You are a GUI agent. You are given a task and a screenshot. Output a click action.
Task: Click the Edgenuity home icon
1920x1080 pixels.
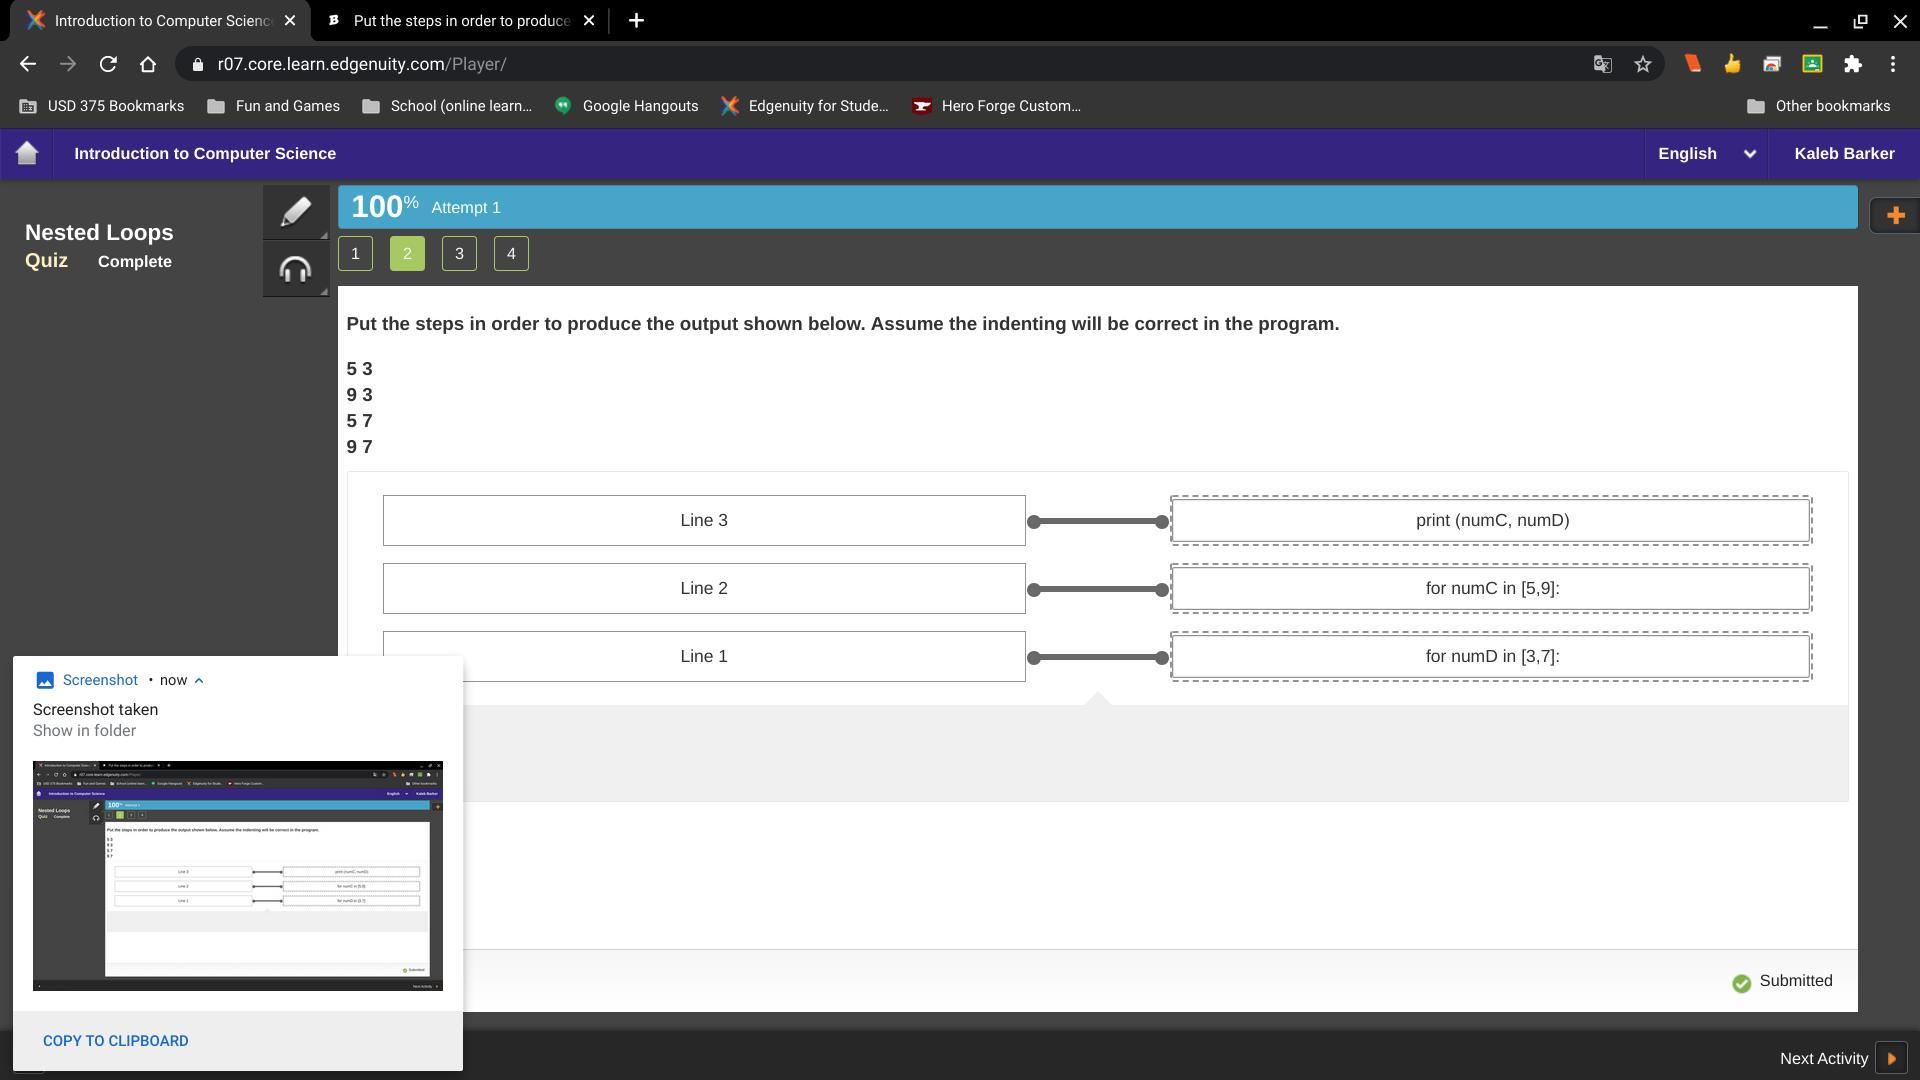[x=27, y=153]
